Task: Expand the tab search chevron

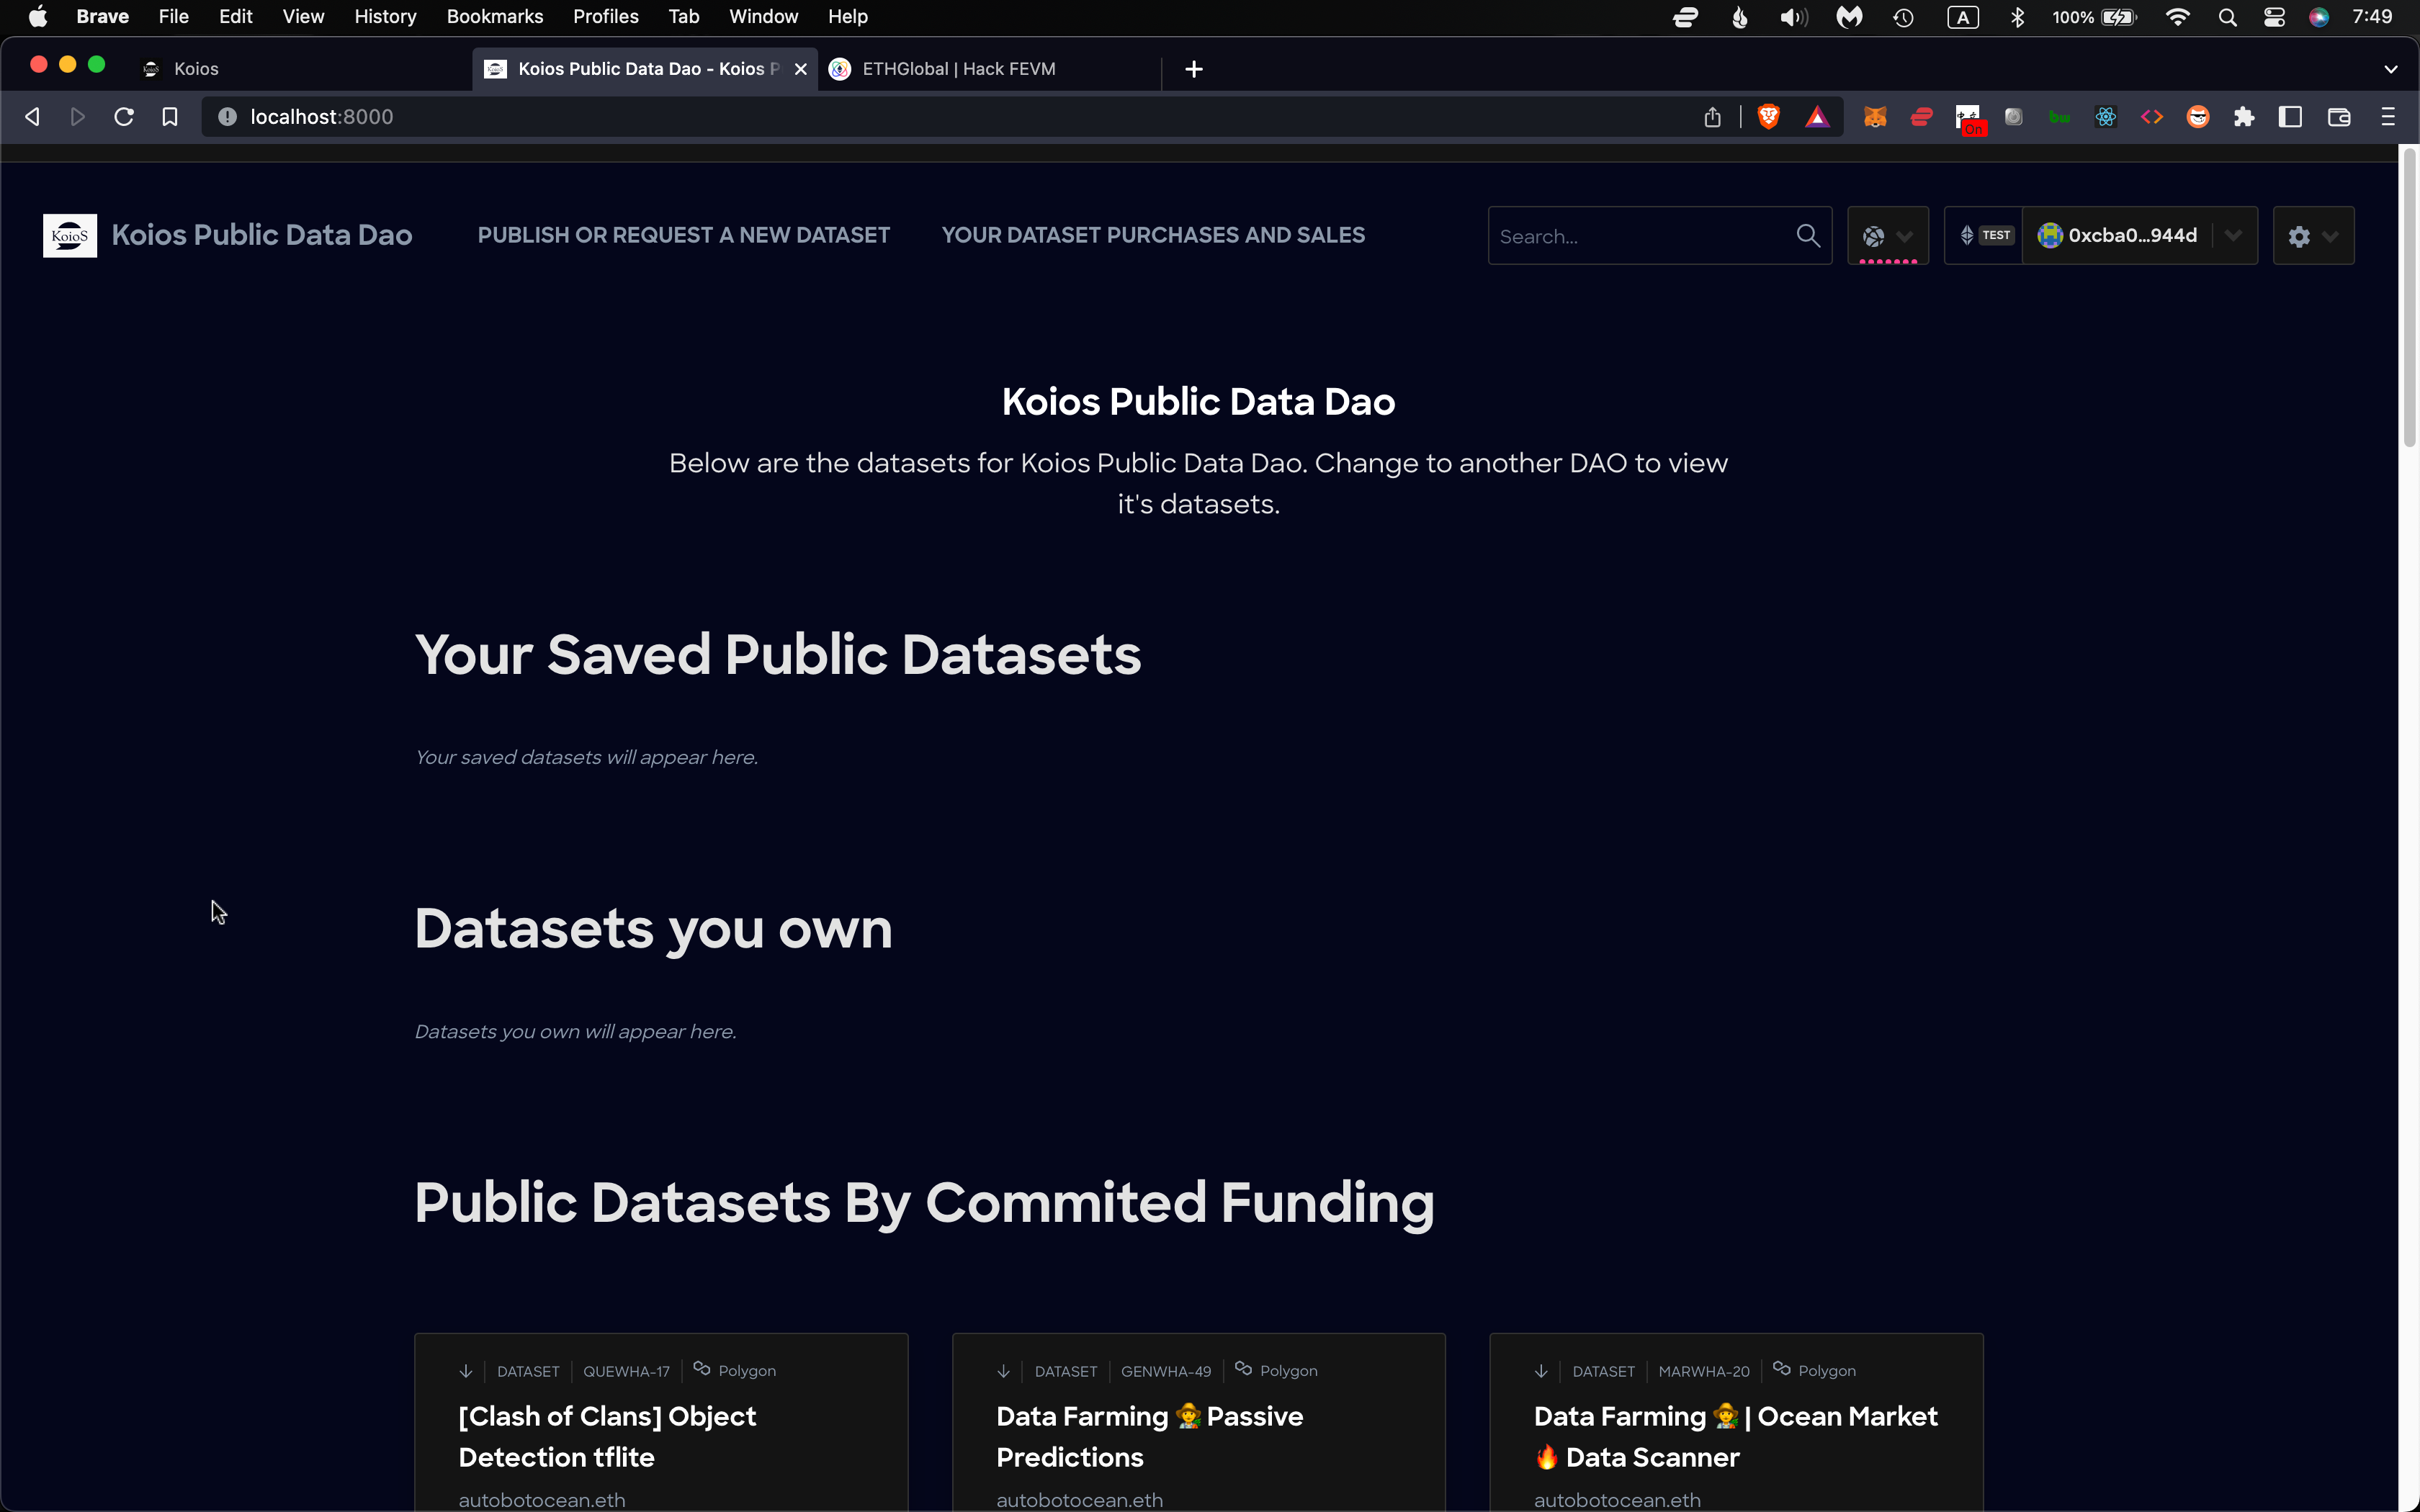Action: coord(2390,69)
